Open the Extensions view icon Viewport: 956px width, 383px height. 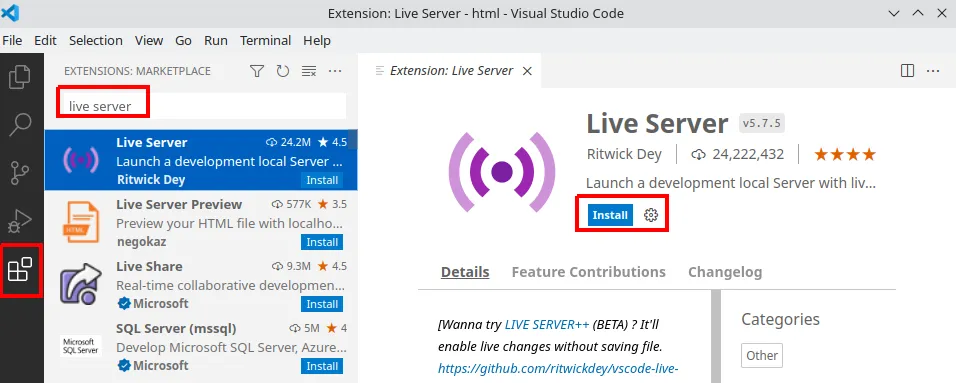[x=20, y=270]
